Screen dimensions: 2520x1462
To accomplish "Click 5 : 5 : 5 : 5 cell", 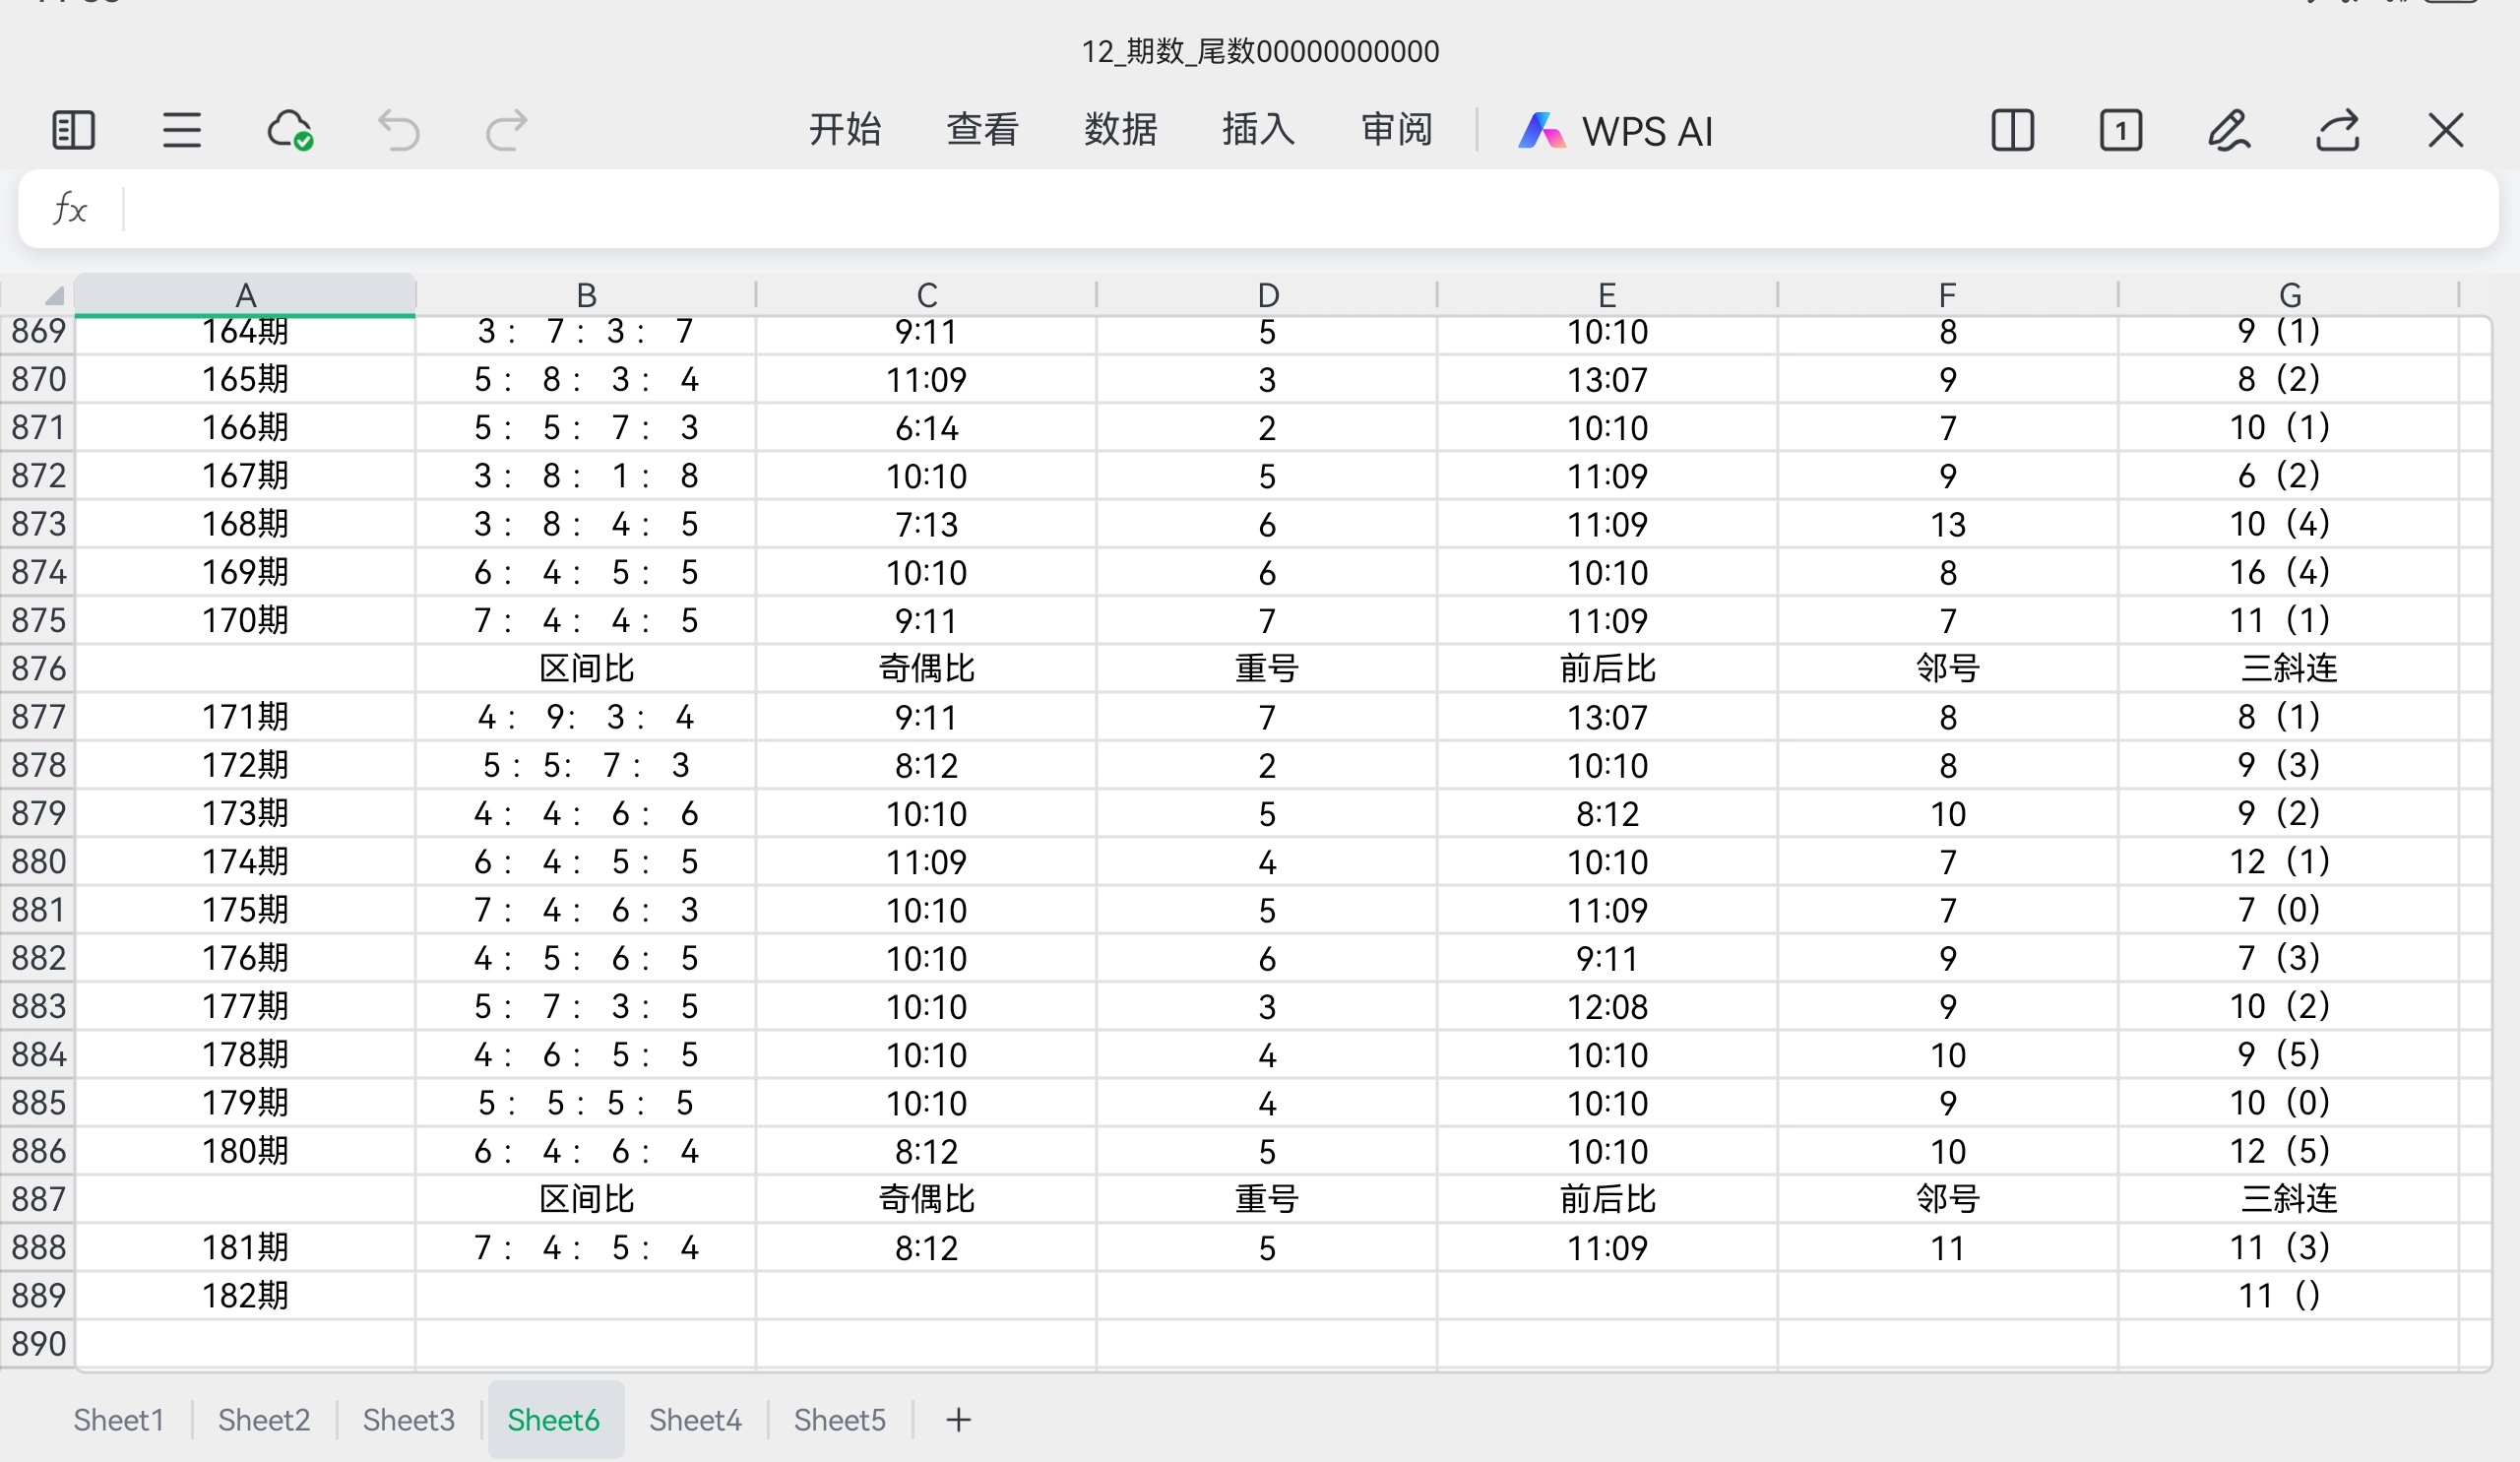I will point(586,1103).
